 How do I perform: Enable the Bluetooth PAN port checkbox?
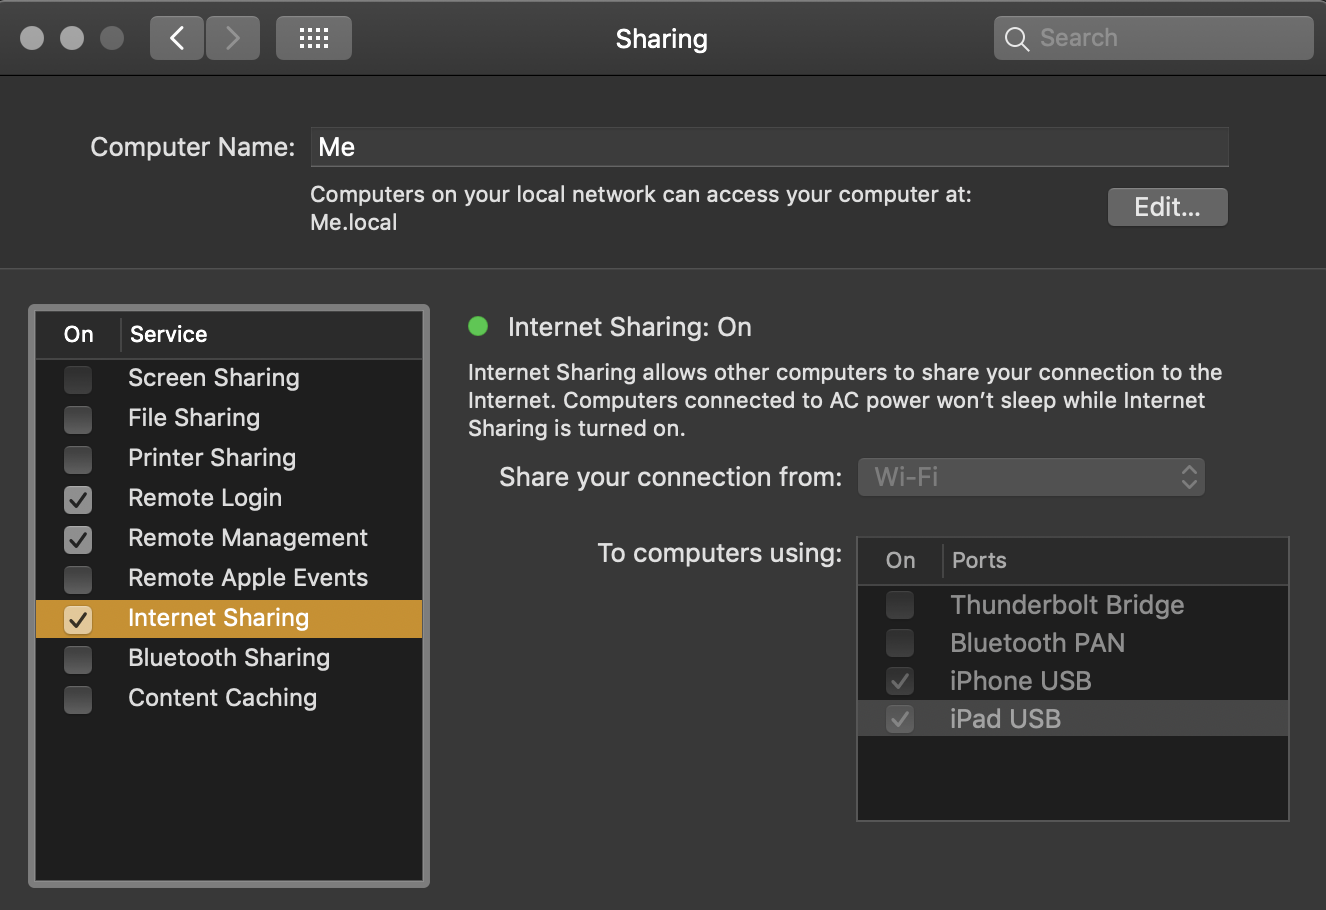click(x=900, y=643)
